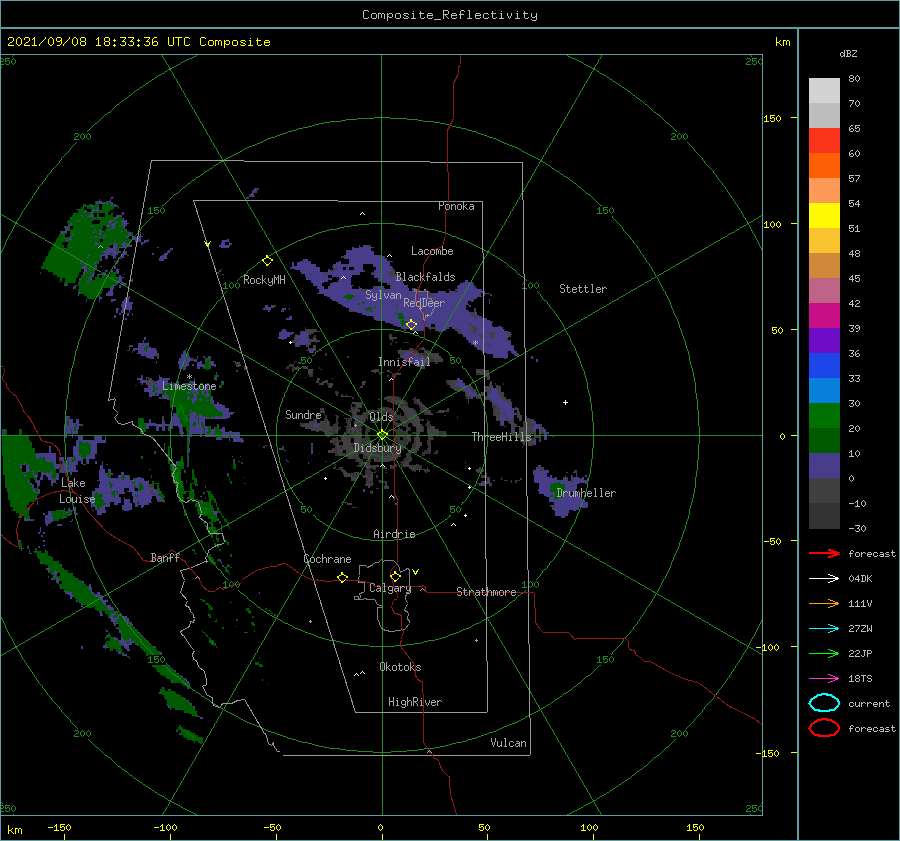Click the 04DK legend label
The width and height of the screenshot is (900, 841).
[x=860, y=579]
